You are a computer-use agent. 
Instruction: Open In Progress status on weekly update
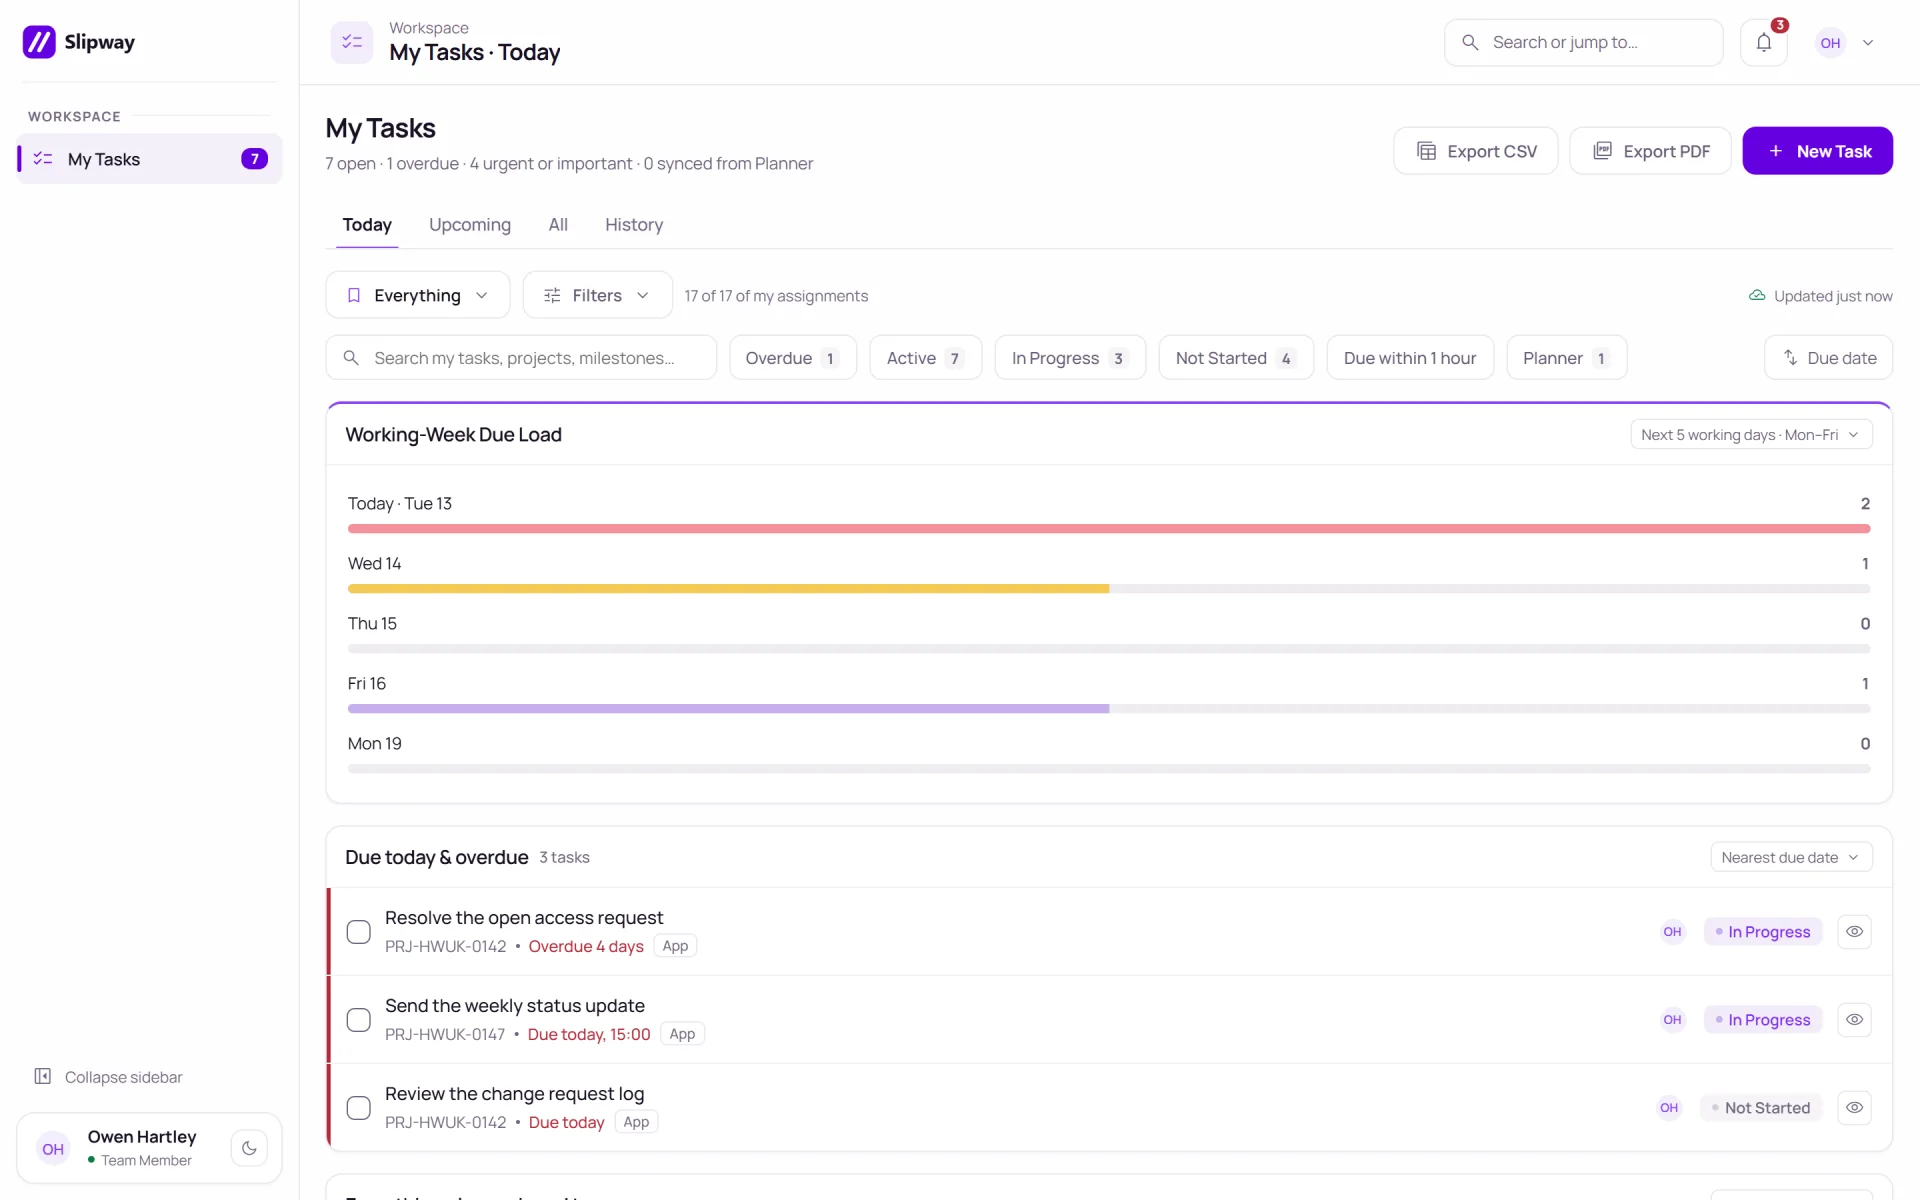(1763, 1020)
